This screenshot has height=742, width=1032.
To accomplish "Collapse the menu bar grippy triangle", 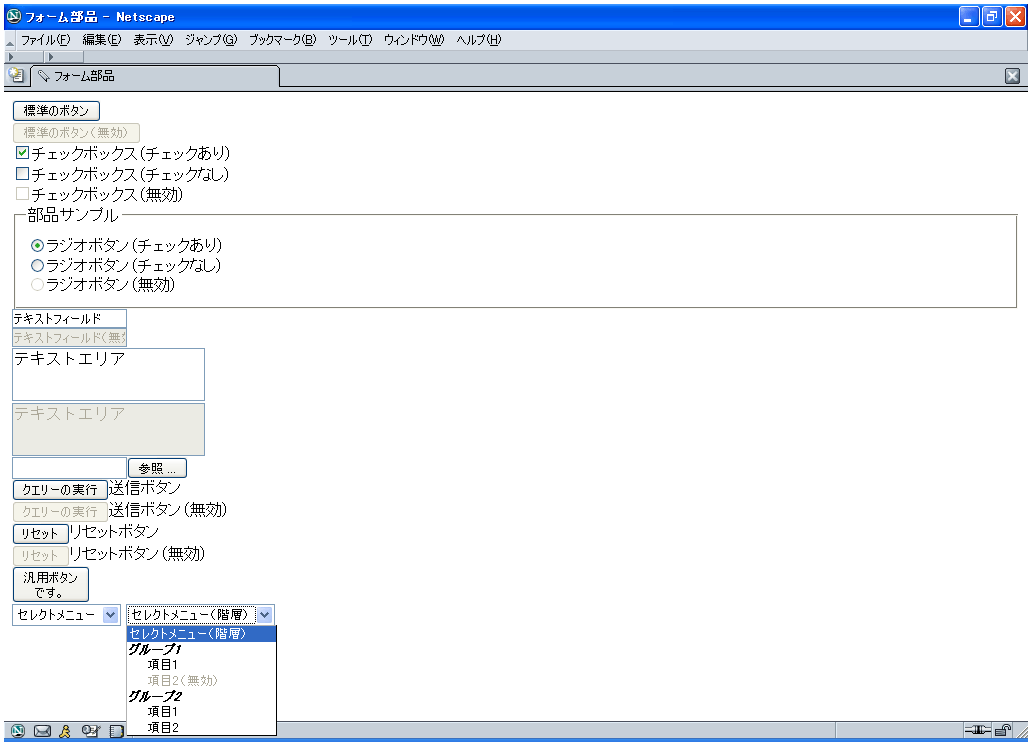I will coord(9,41).
